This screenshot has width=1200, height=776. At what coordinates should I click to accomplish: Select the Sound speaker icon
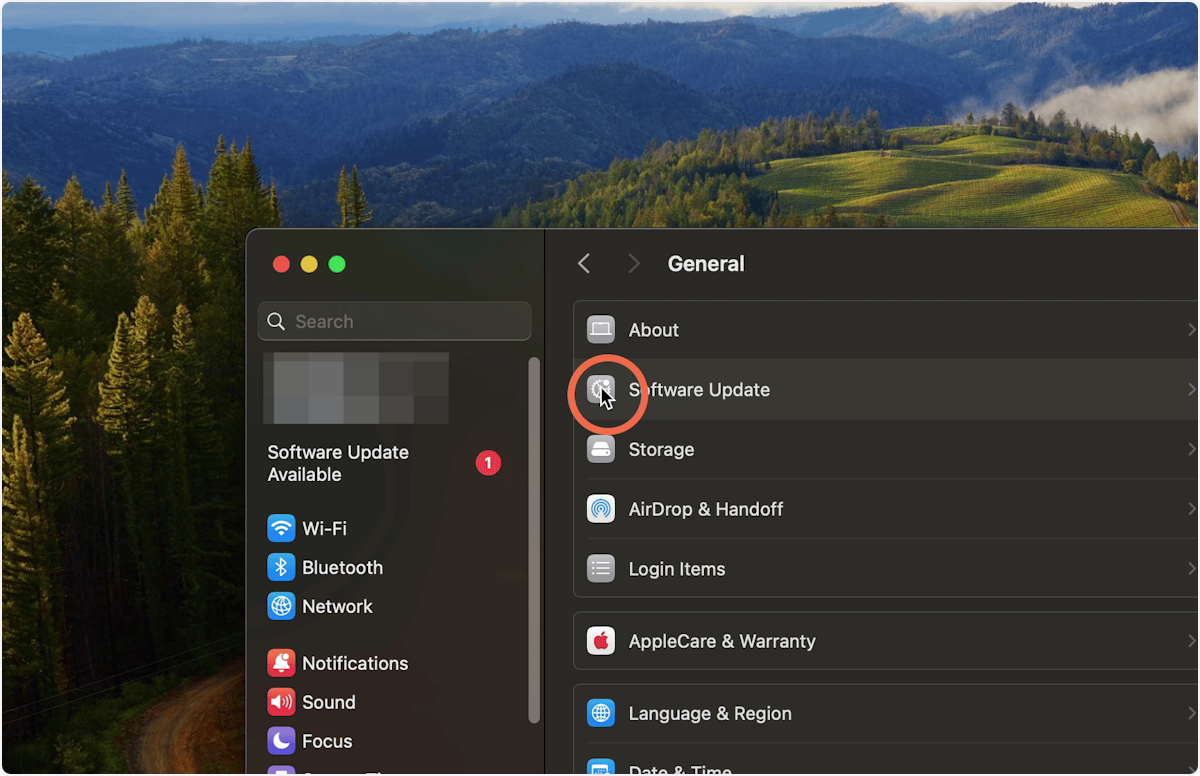(x=281, y=702)
